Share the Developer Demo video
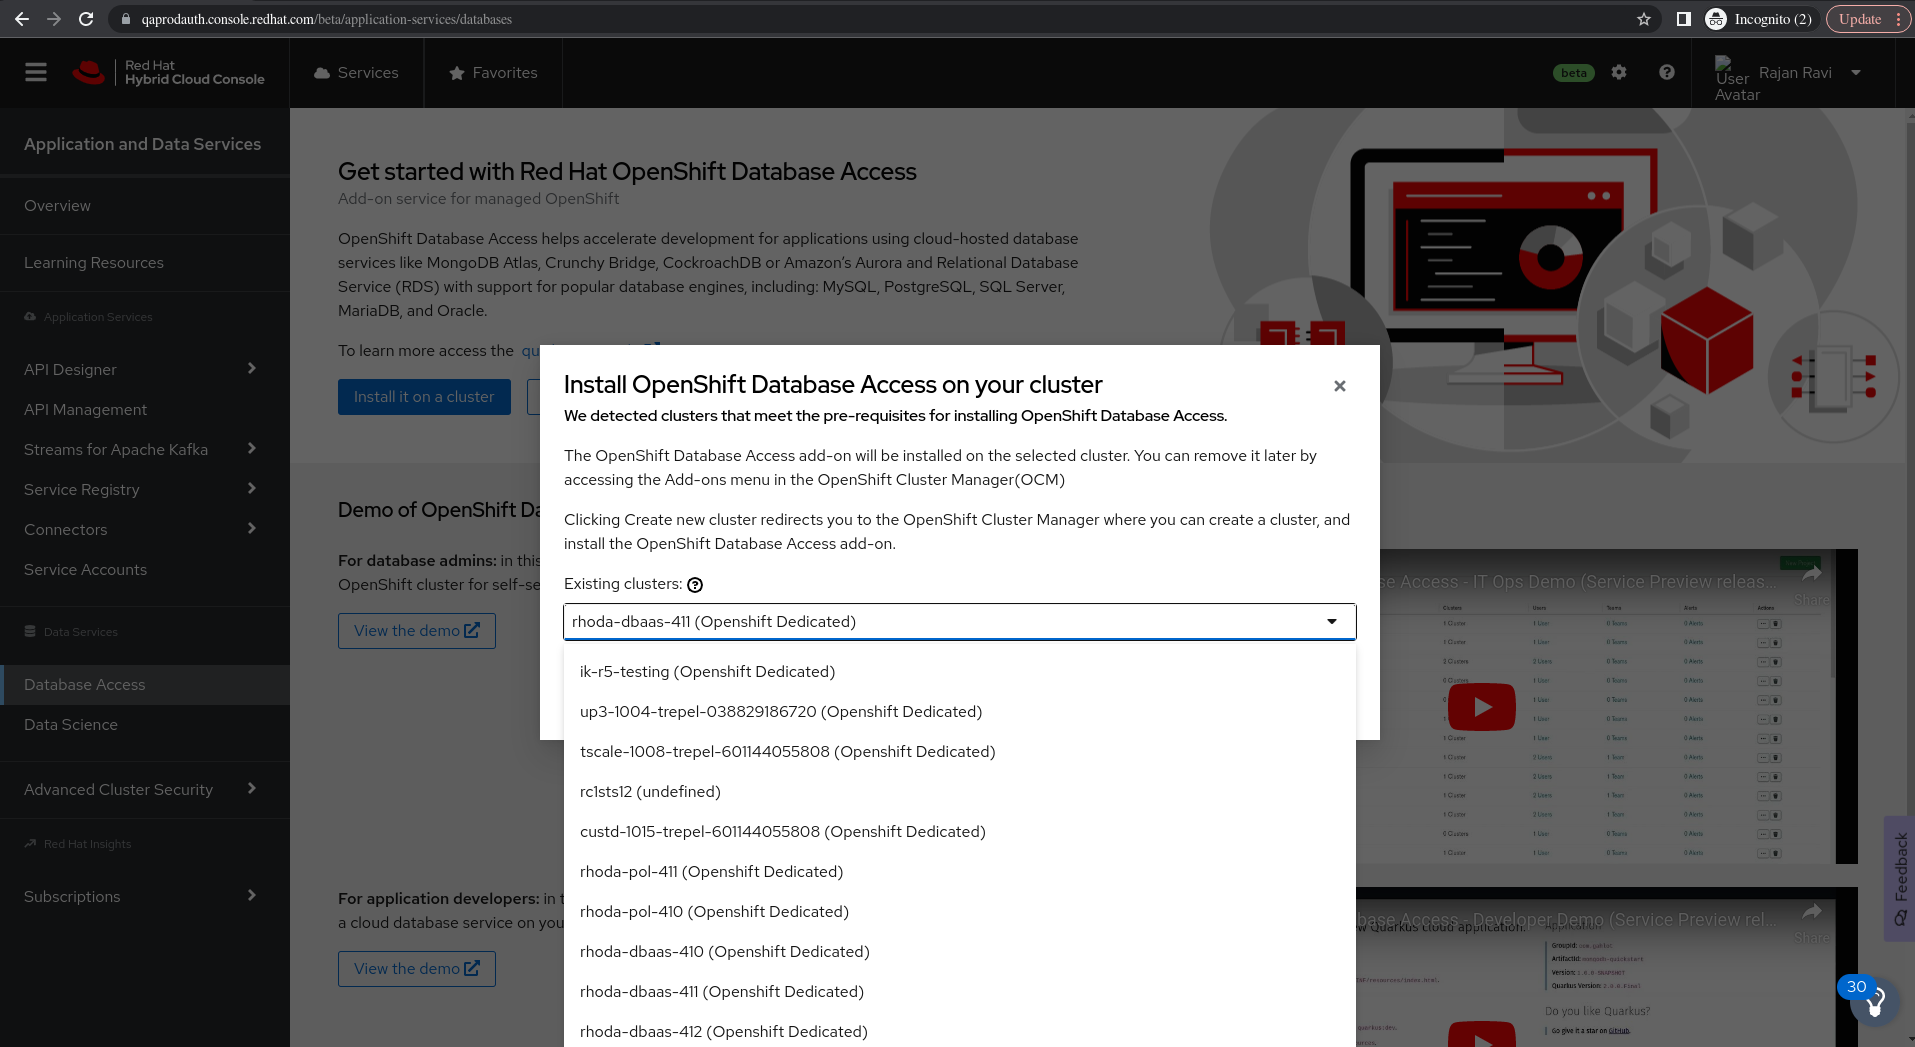The height and width of the screenshot is (1047, 1915). 1811,923
